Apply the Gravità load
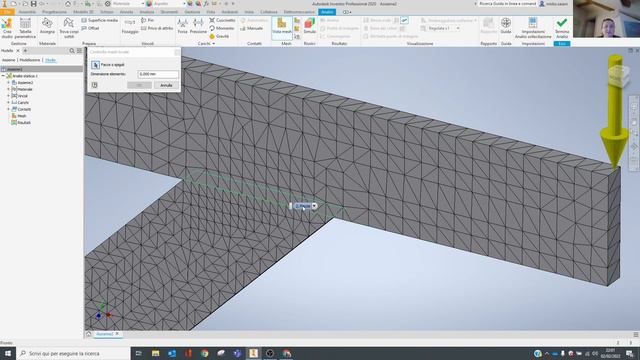Screen dimensions: 640x360 219,36
